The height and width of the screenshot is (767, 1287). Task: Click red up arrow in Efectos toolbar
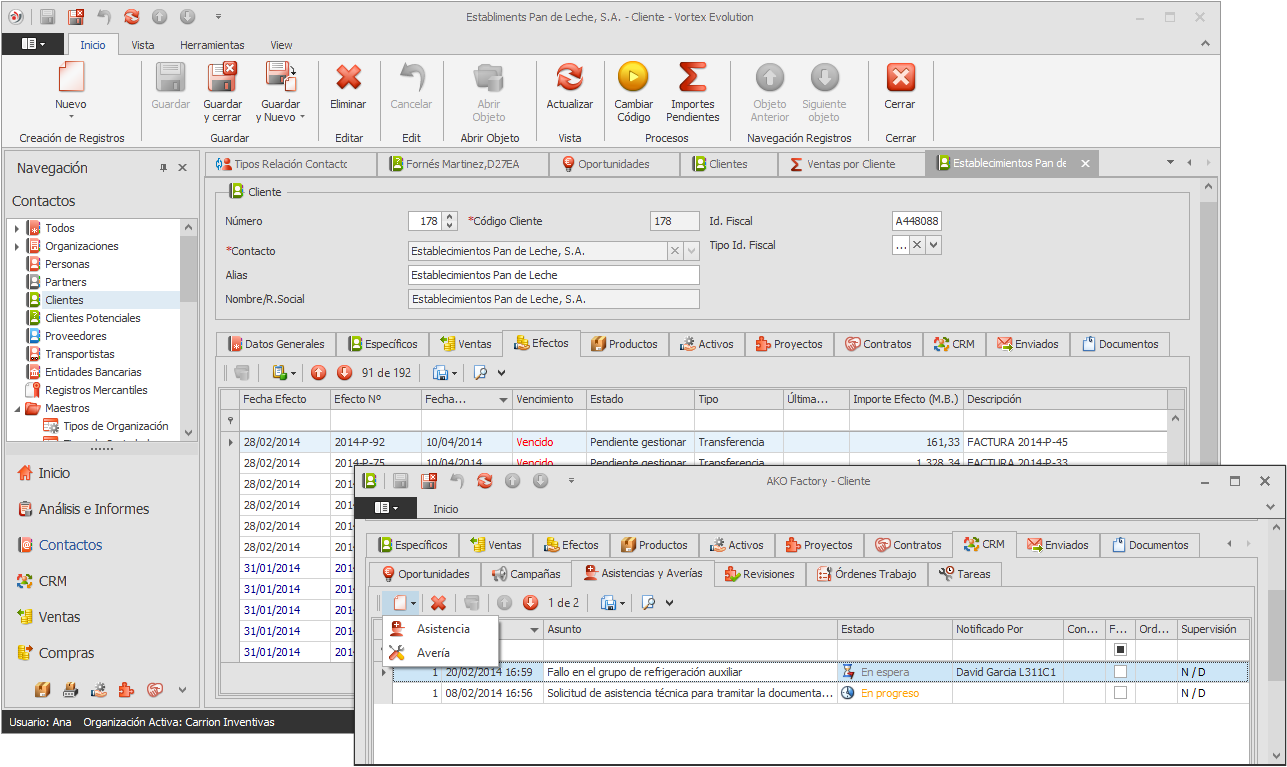click(319, 373)
